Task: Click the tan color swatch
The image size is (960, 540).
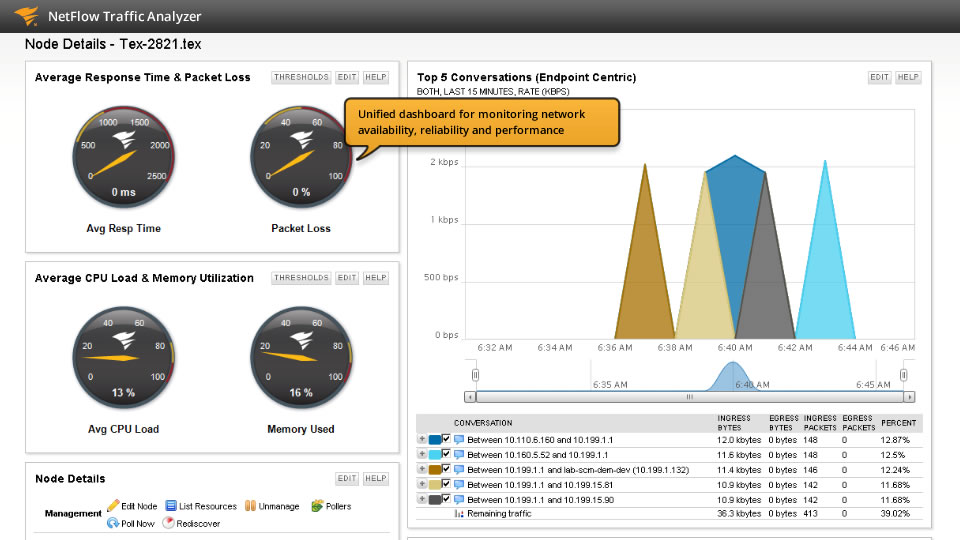Action: [435, 484]
